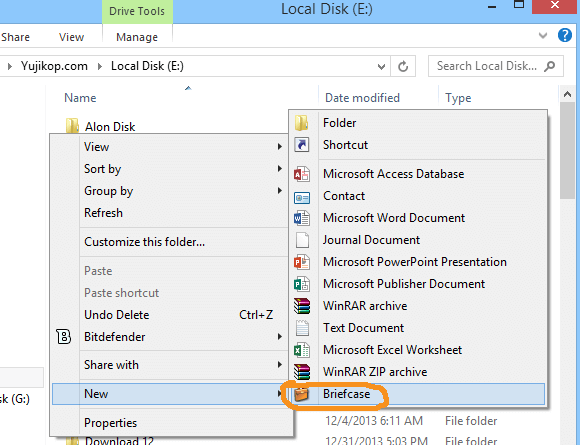Sort by the Type column header
The height and width of the screenshot is (445, 580).
point(458,98)
